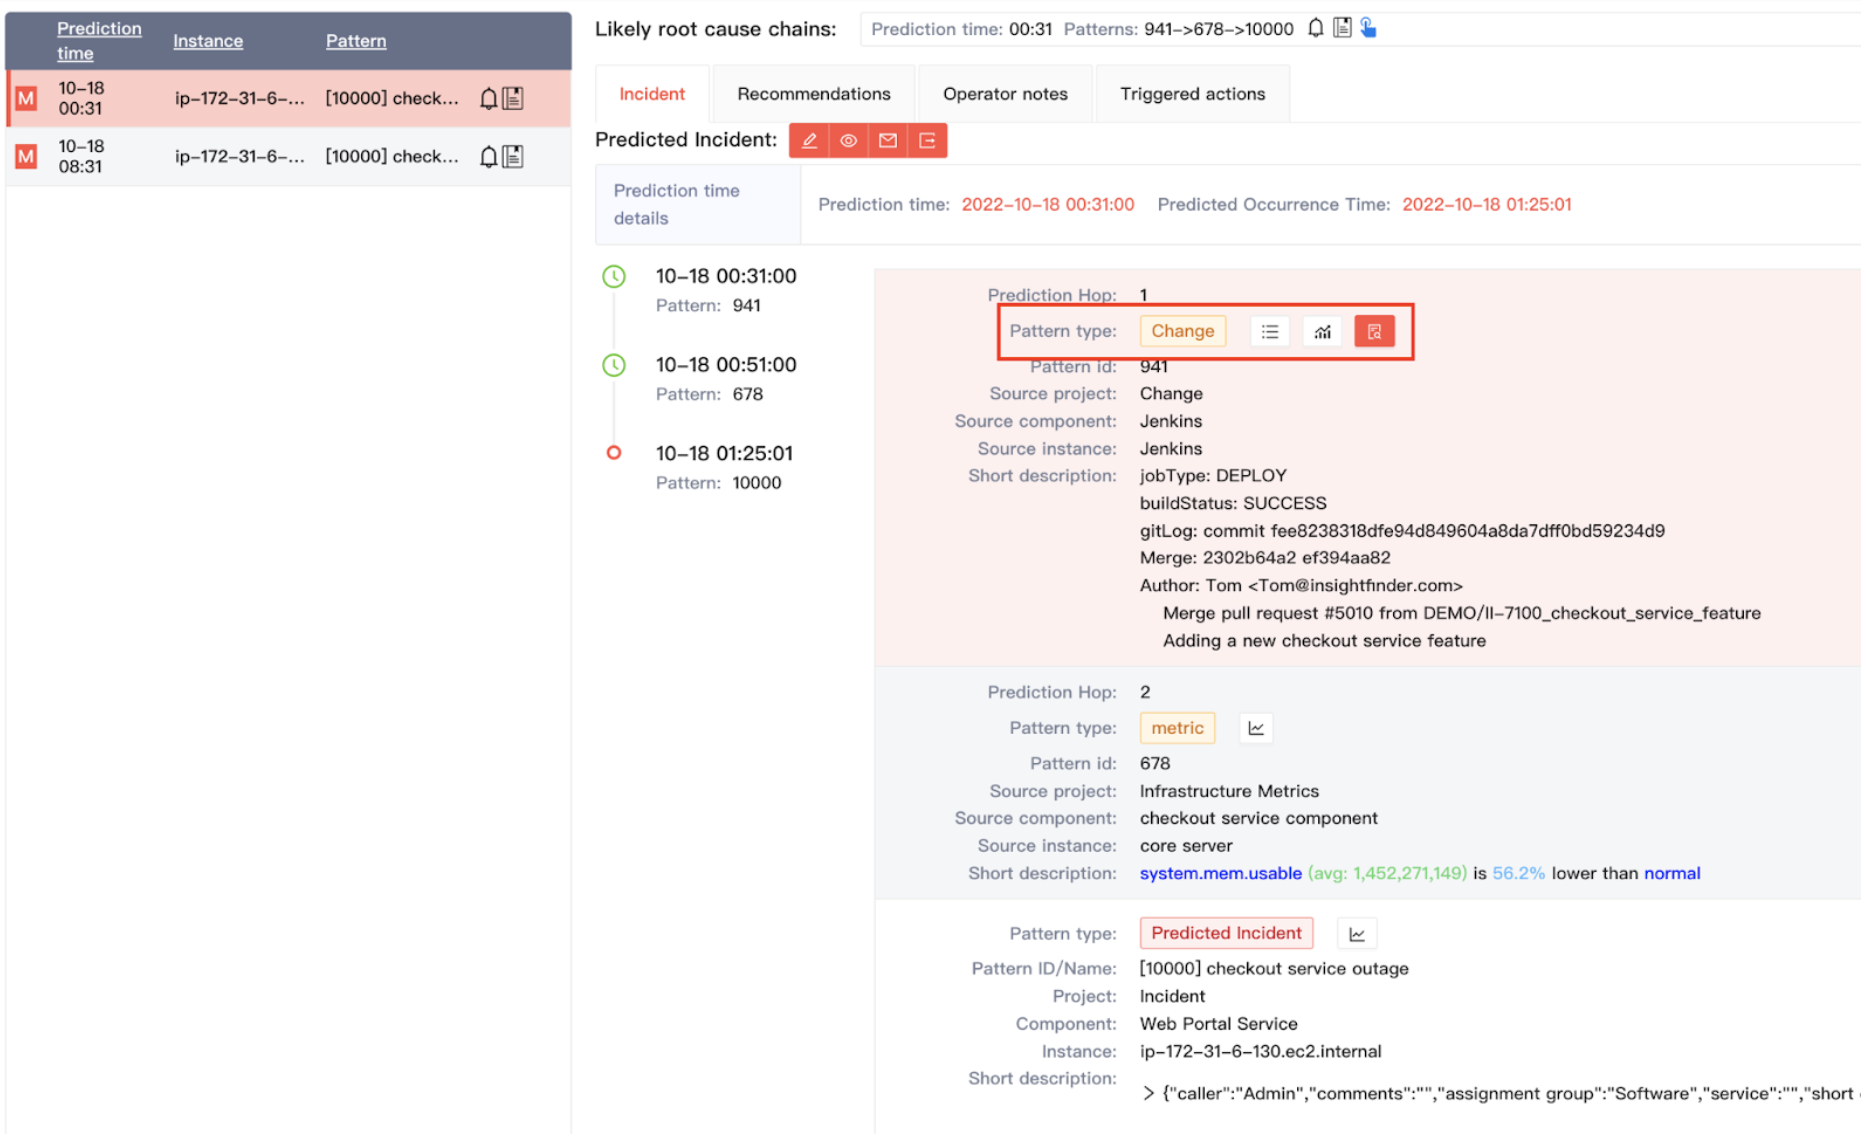Click the Predicted Incident pattern type tag
The image size is (1872, 1134).
(x=1226, y=934)
